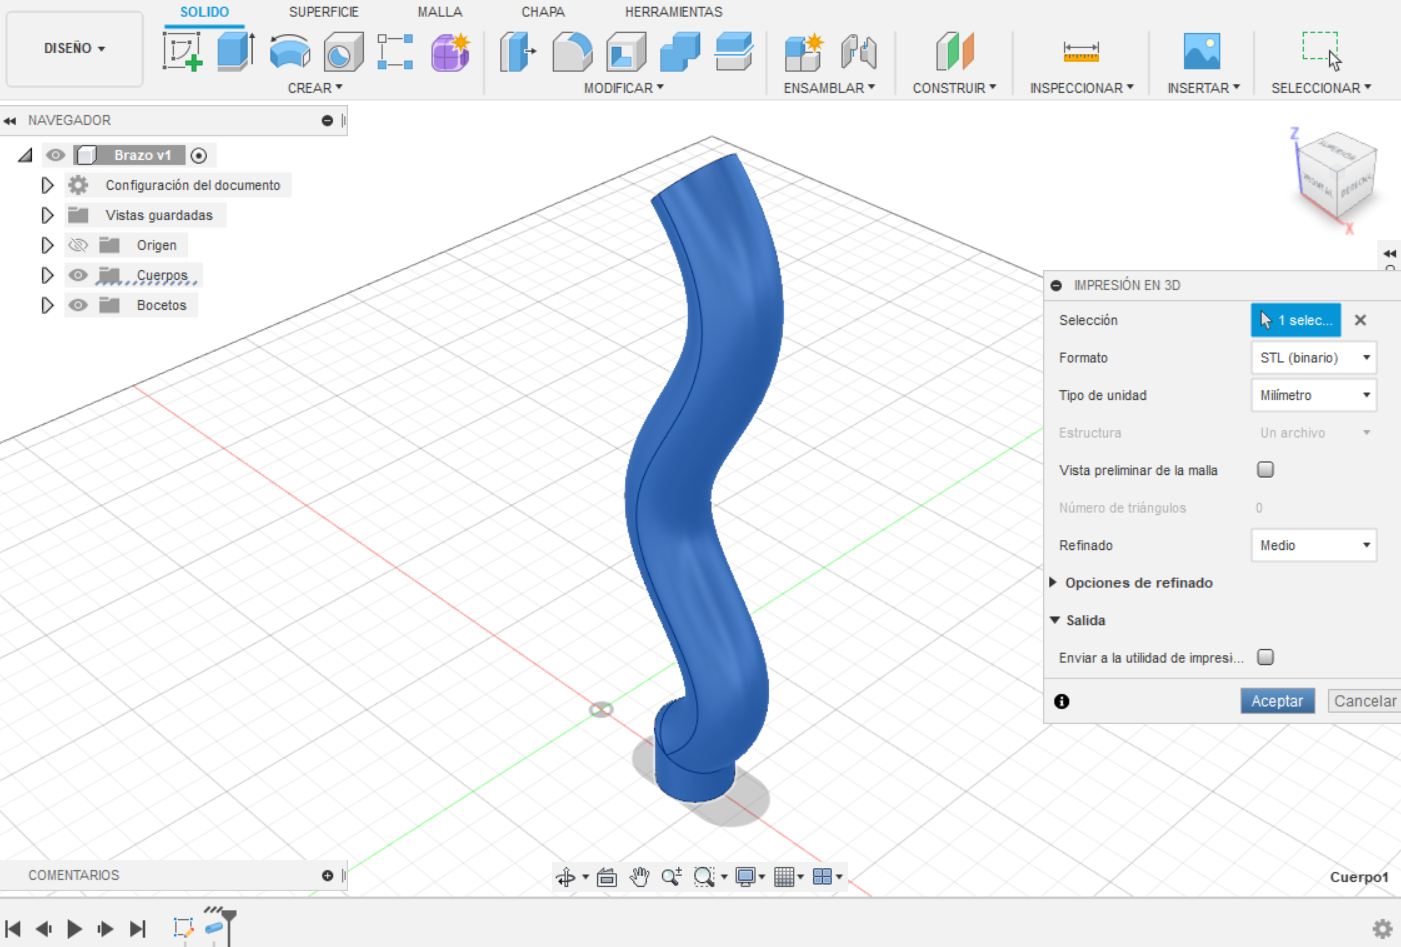Enable Enviar a la utilidad de impresión checkbox
The height and width of the screenshot is (947, 1401).
(1266, 657)
